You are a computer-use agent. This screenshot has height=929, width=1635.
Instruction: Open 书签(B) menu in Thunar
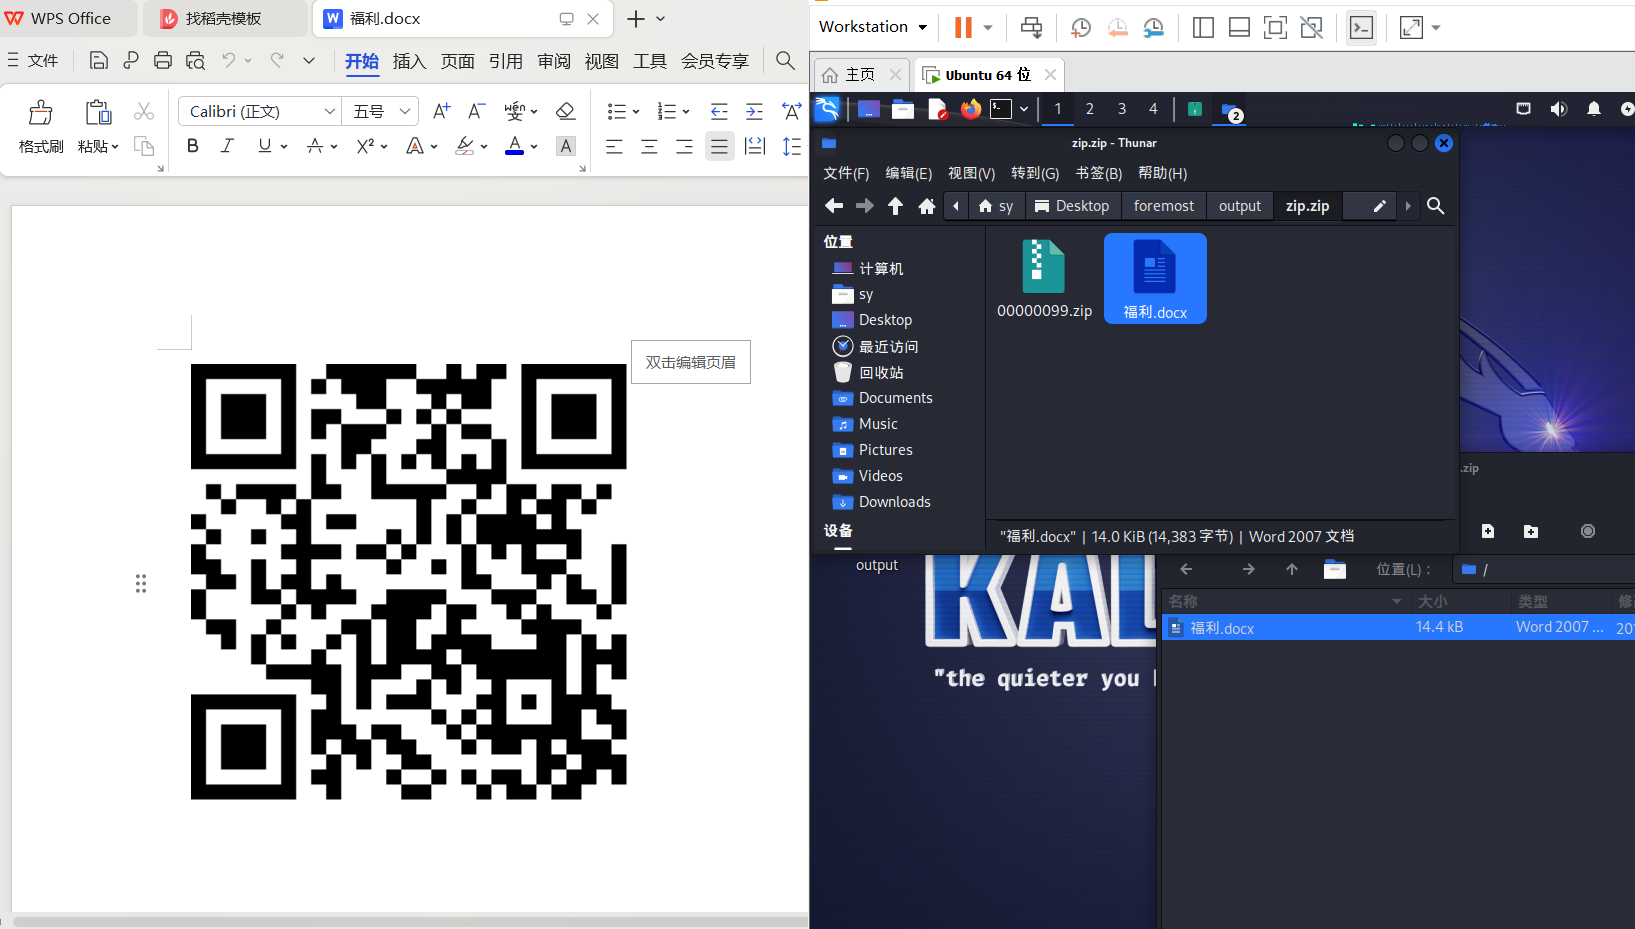(x=1098, y=173)
